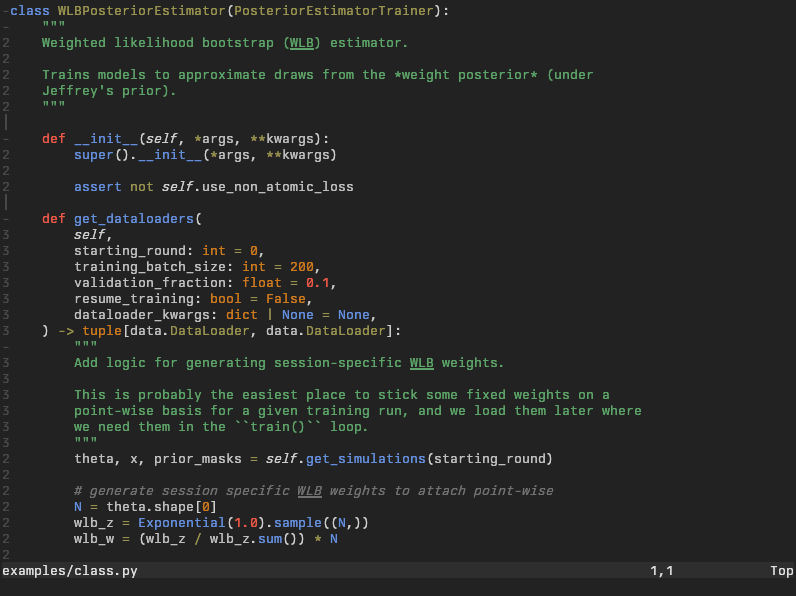
Task: Click the Top scroll position indicator
Action: pos(781,571)
